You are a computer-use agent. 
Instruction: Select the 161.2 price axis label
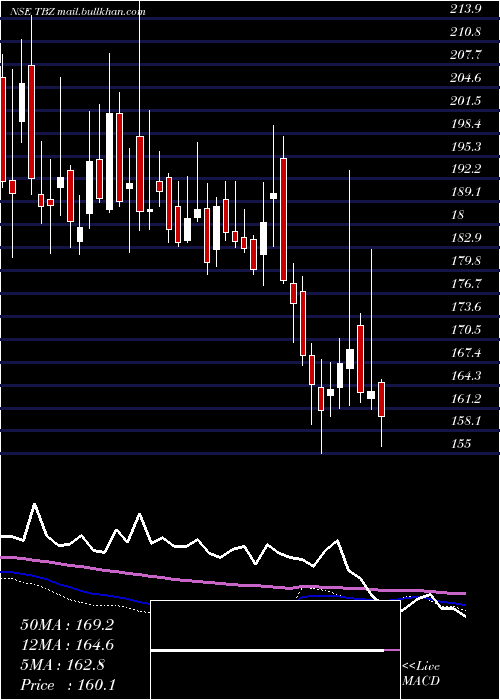point(466,398)
